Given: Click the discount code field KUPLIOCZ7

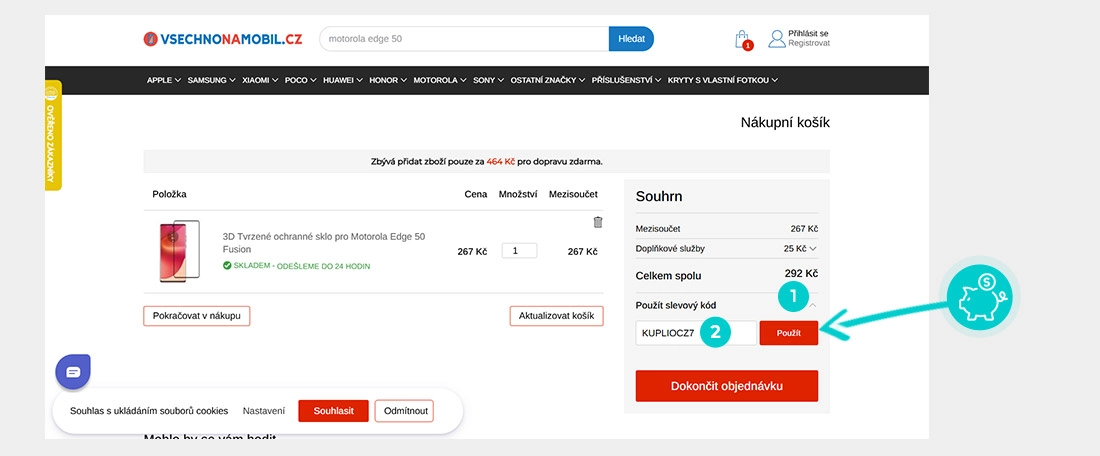Looking at the screenshot, I should click(x=696, y=333).
